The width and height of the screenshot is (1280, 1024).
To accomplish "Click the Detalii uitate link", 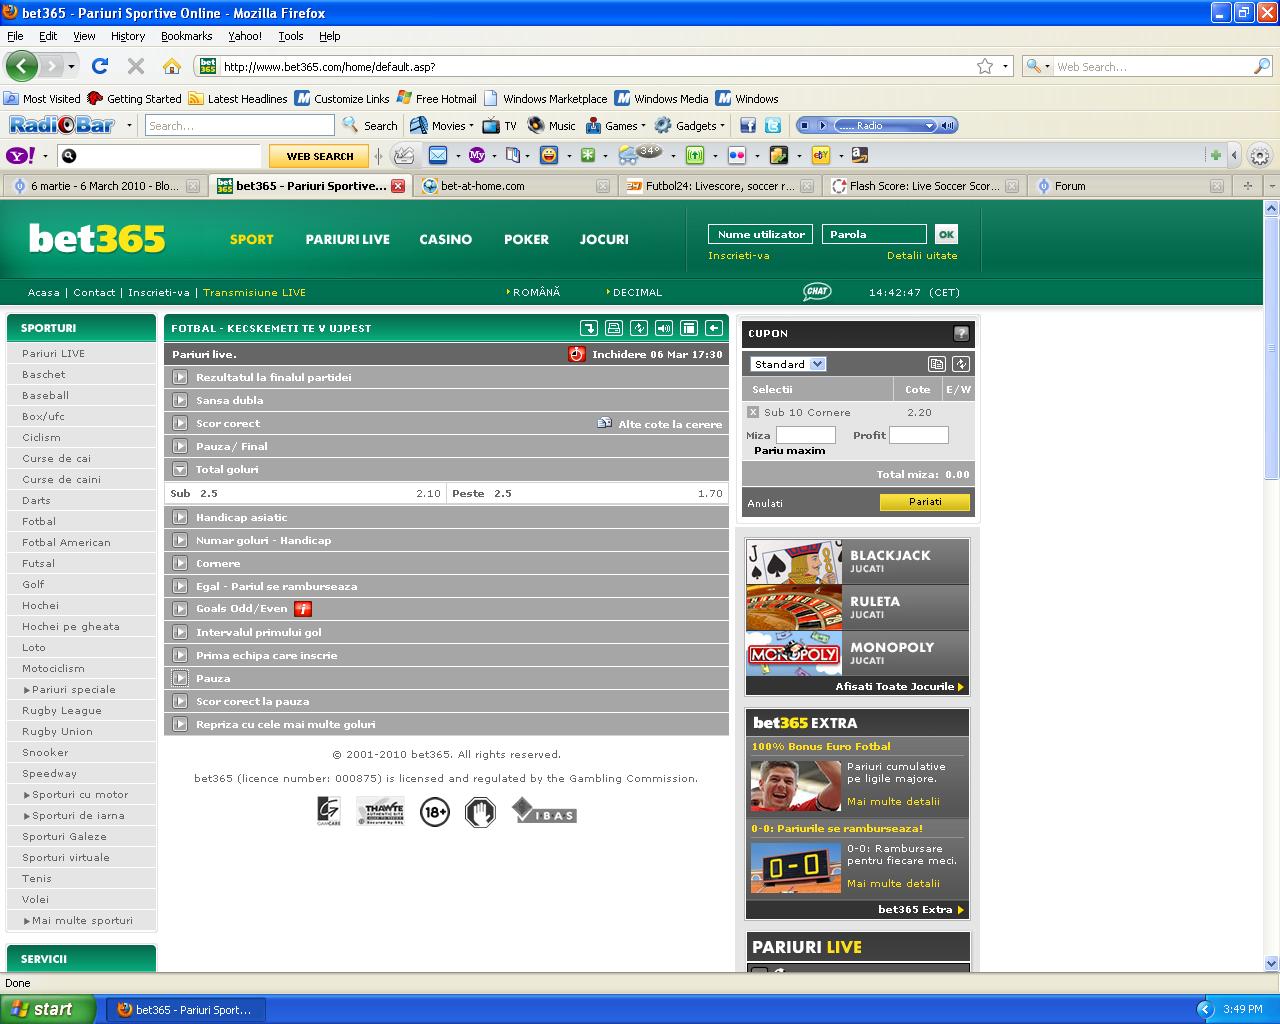I will [x=922, y=256].
